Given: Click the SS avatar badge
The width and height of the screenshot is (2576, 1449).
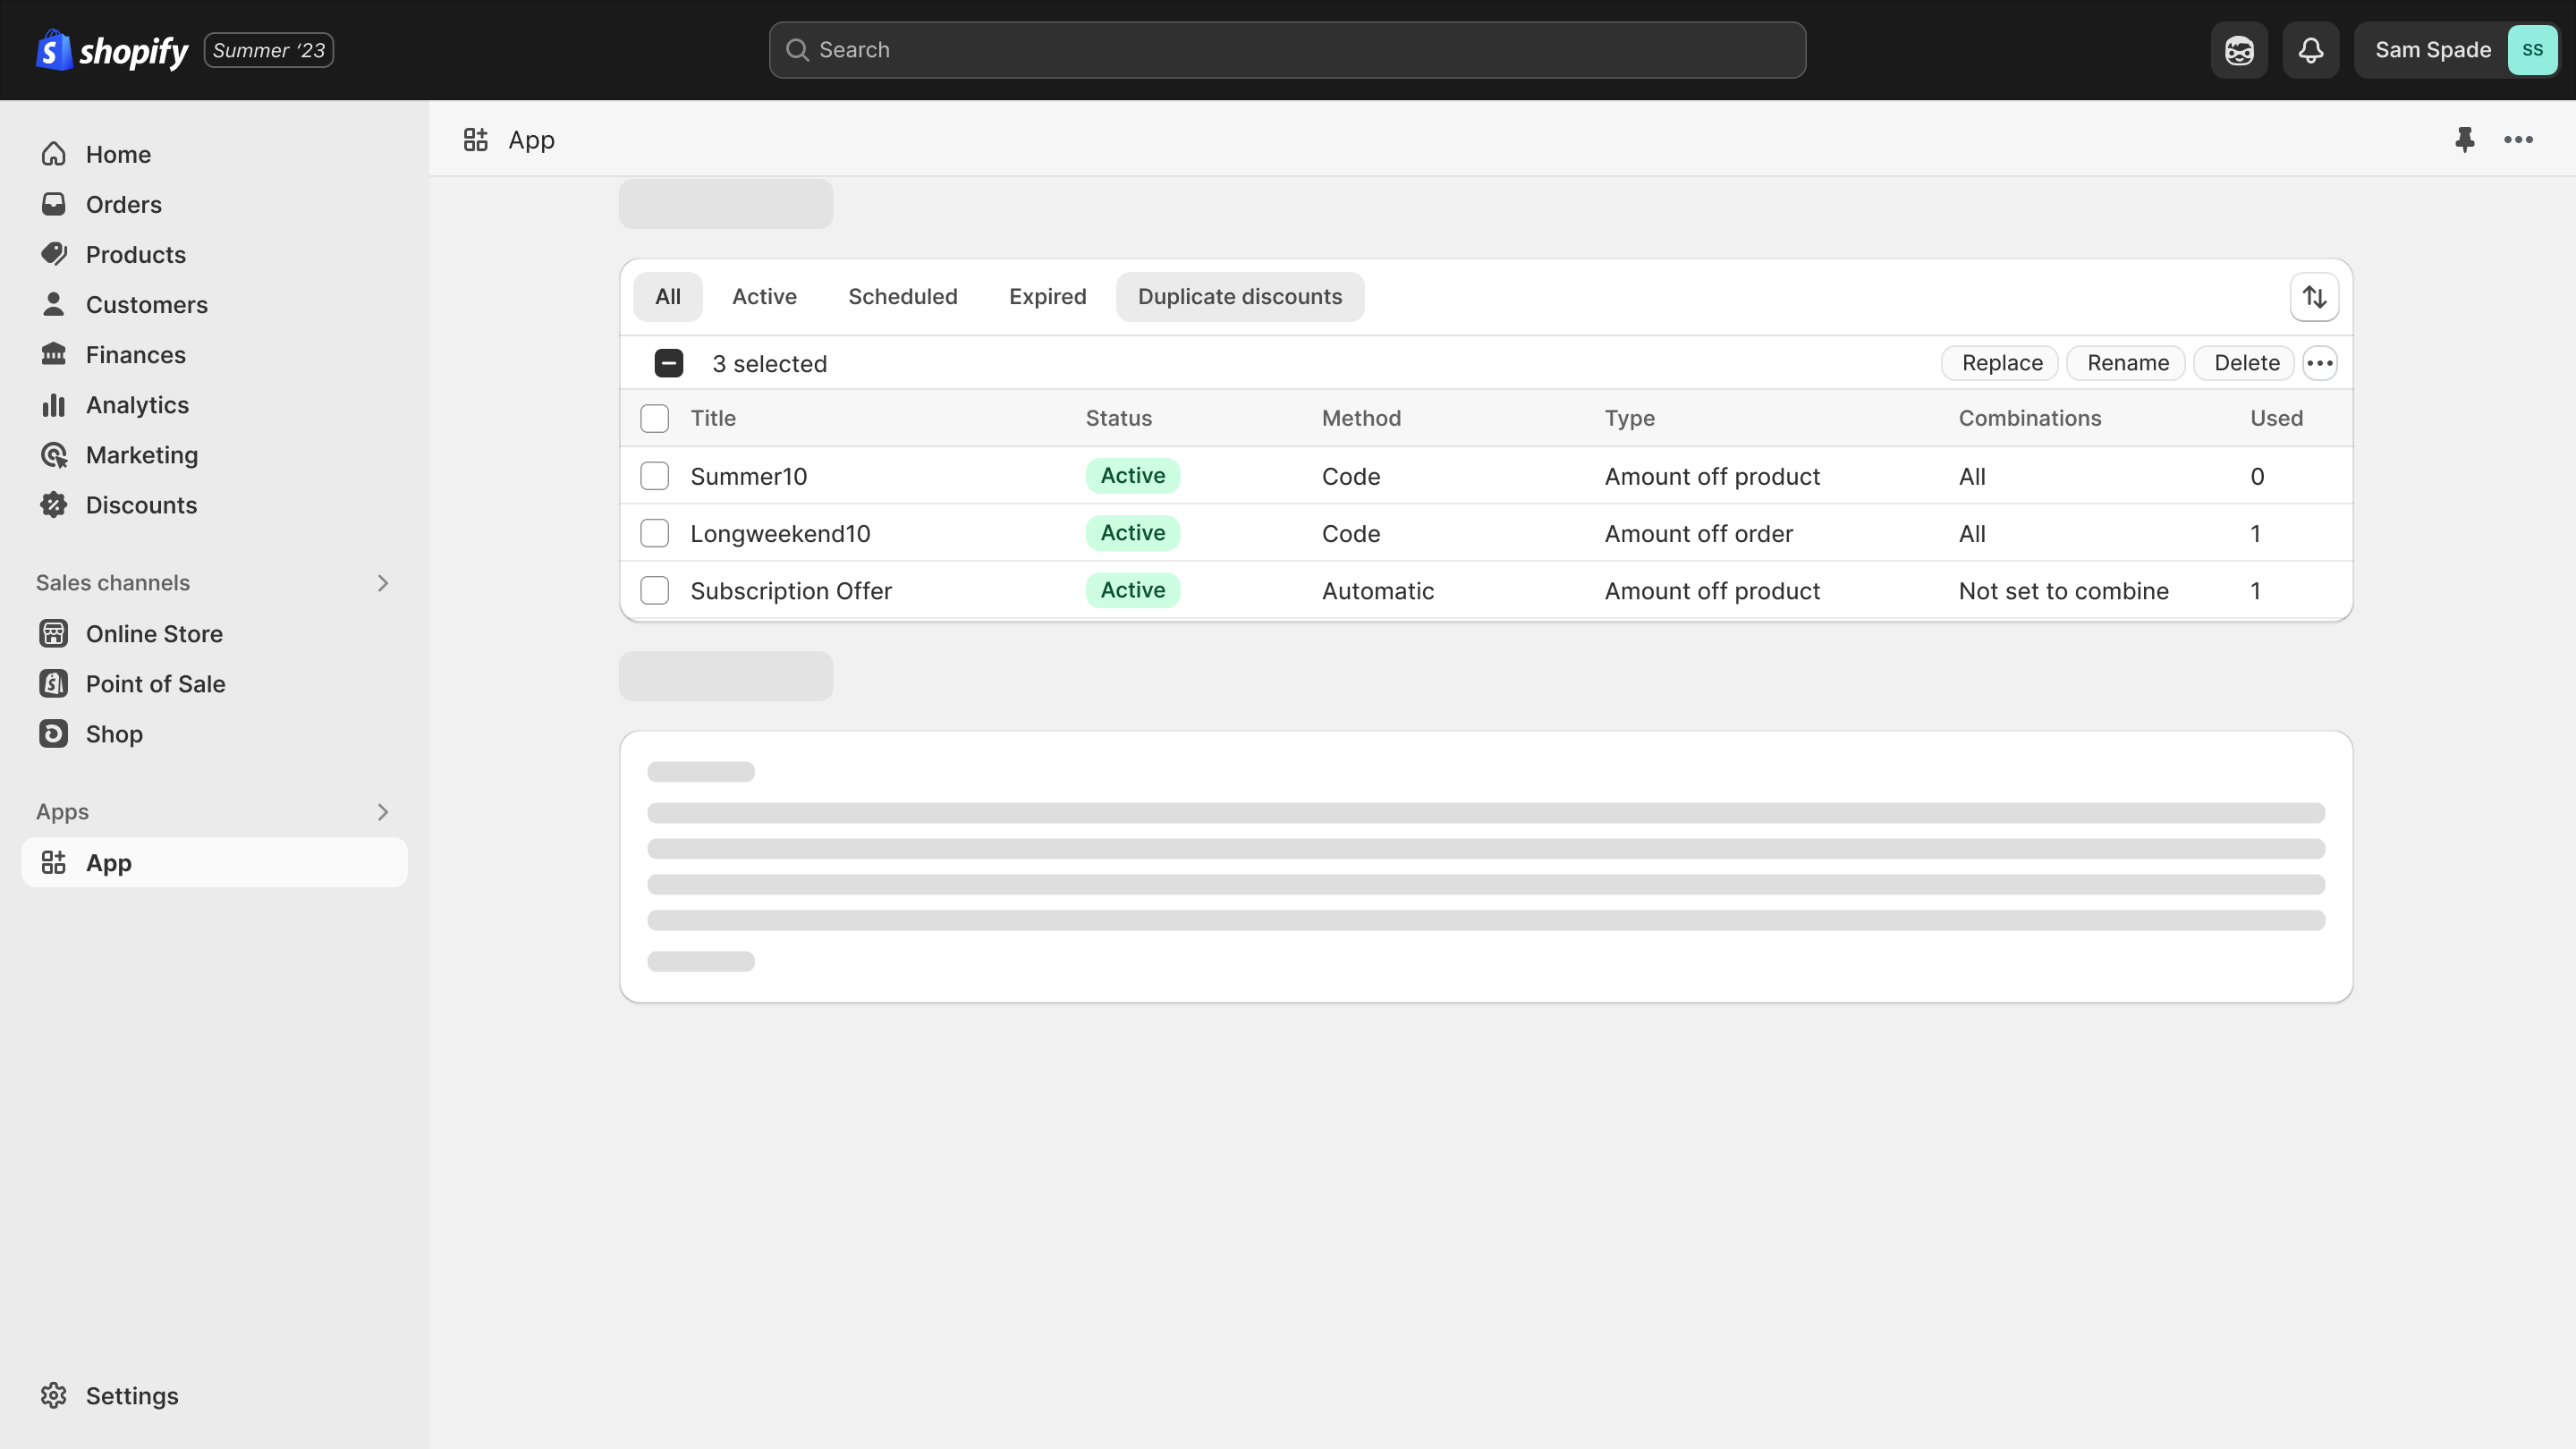Looking at the screenshot, I should tap(2532, 50).
